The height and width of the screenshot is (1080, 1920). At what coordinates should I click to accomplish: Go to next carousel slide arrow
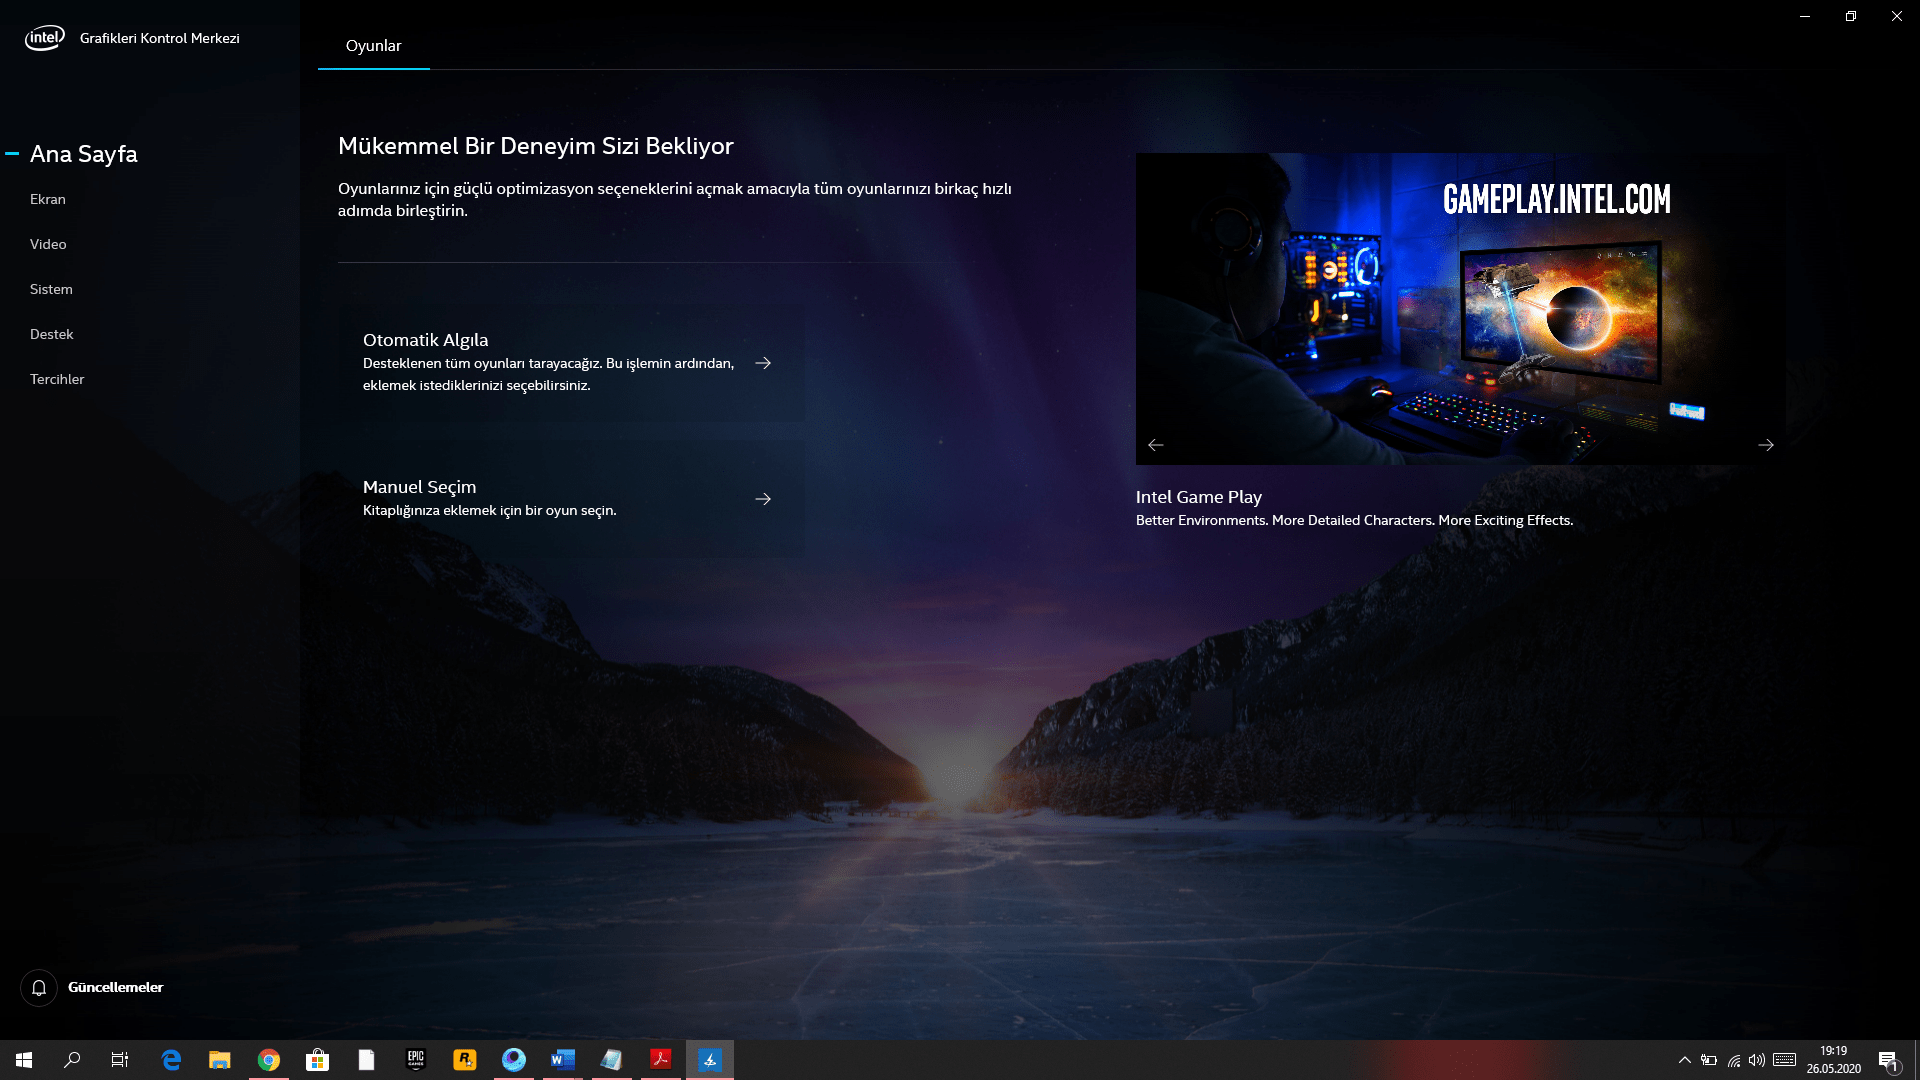1766,445
